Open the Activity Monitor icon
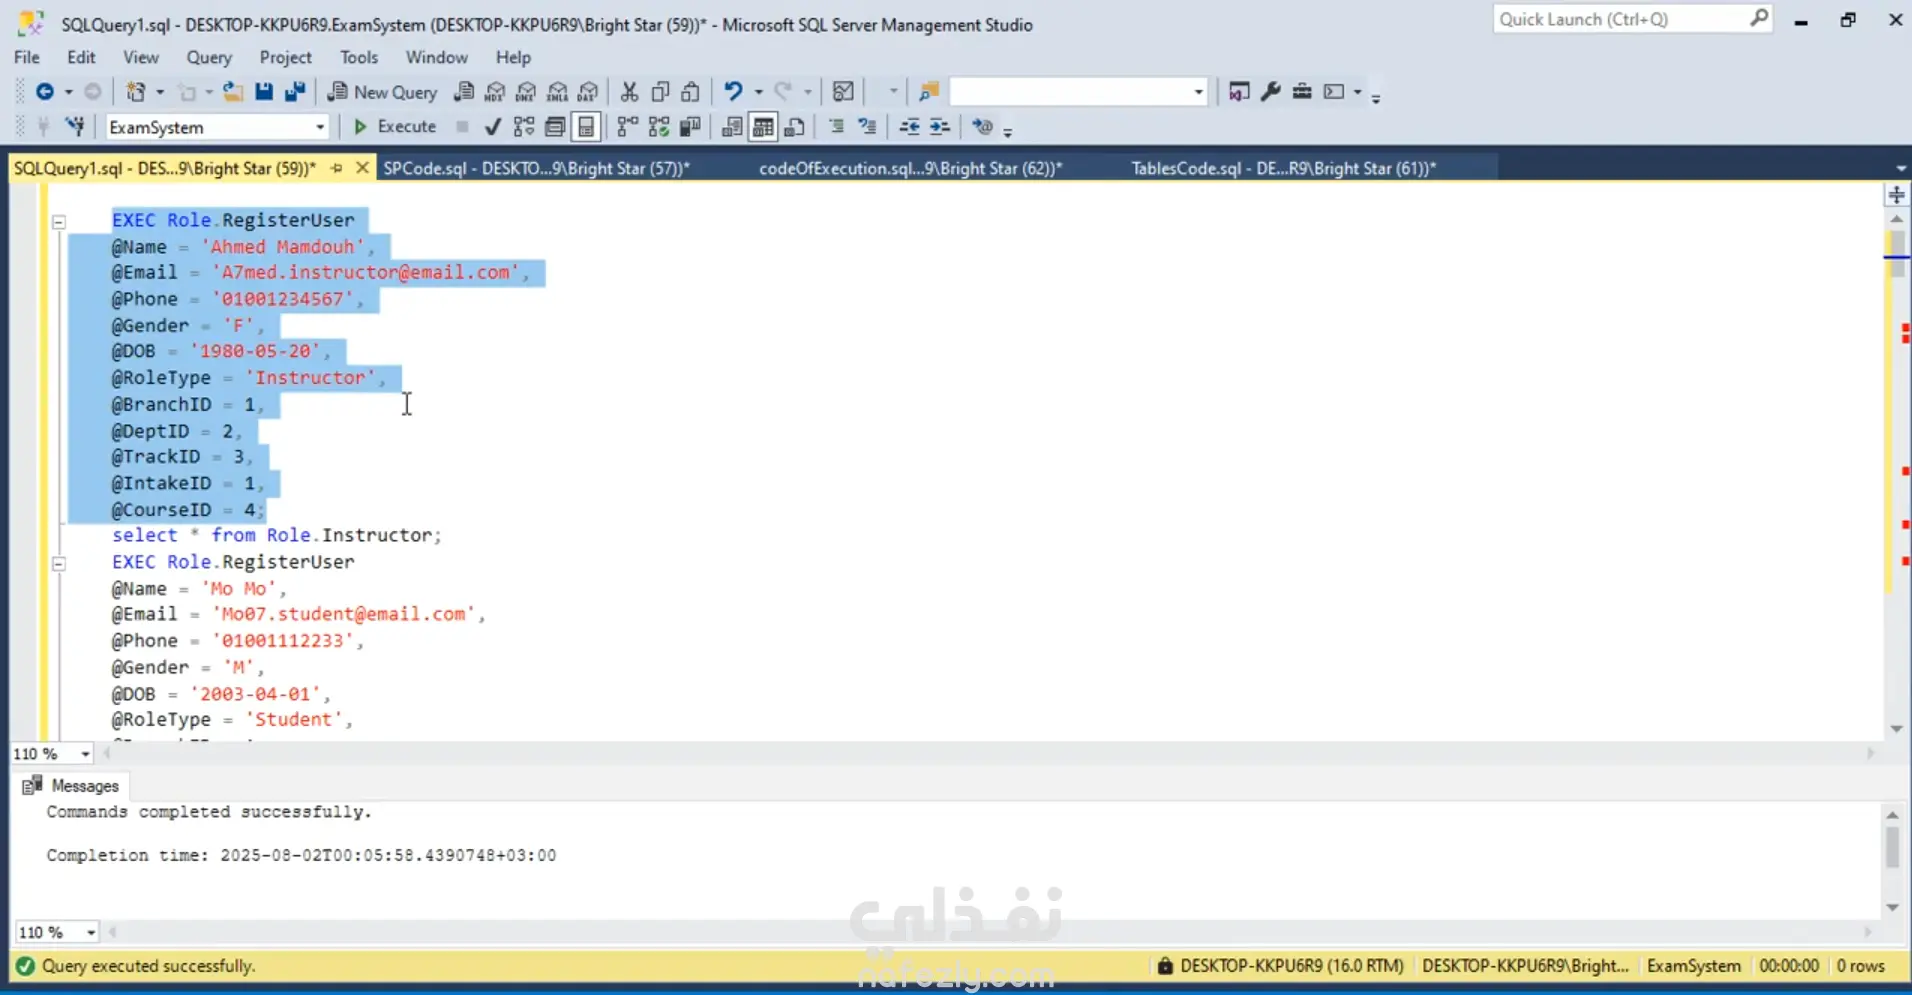The height and width of the screenshot is (995, 1912). pyautogui.click(x=843, y=92)
